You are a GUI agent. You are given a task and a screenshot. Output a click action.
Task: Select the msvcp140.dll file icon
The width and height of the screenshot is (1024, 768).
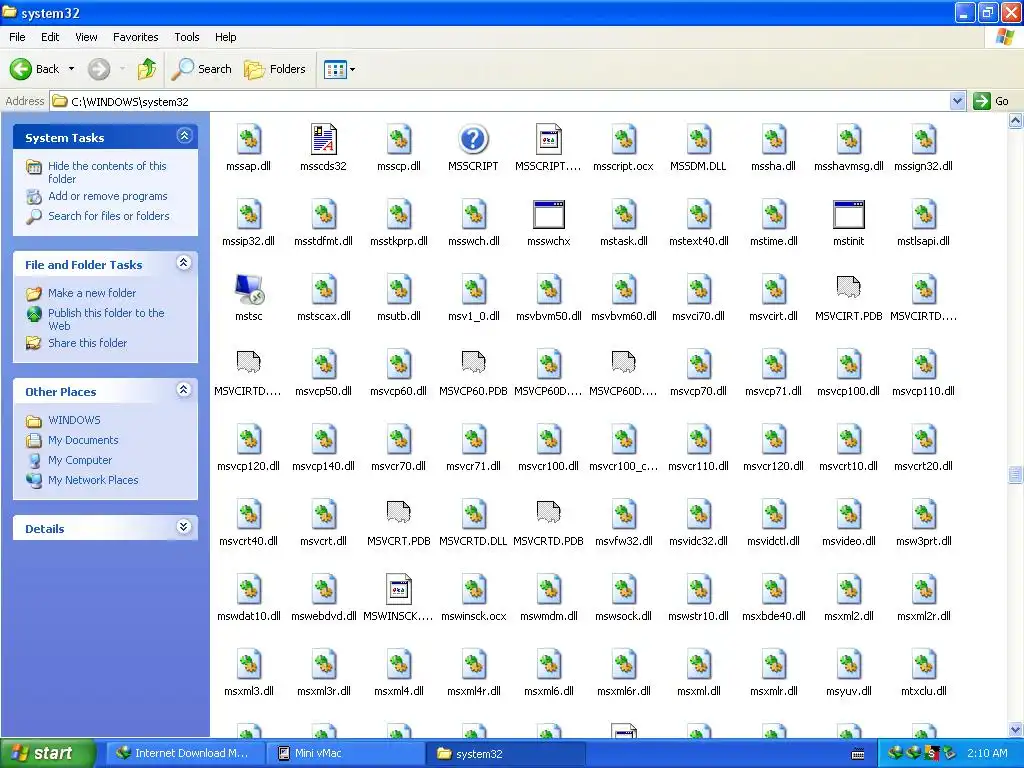click(x=323, y=440)
